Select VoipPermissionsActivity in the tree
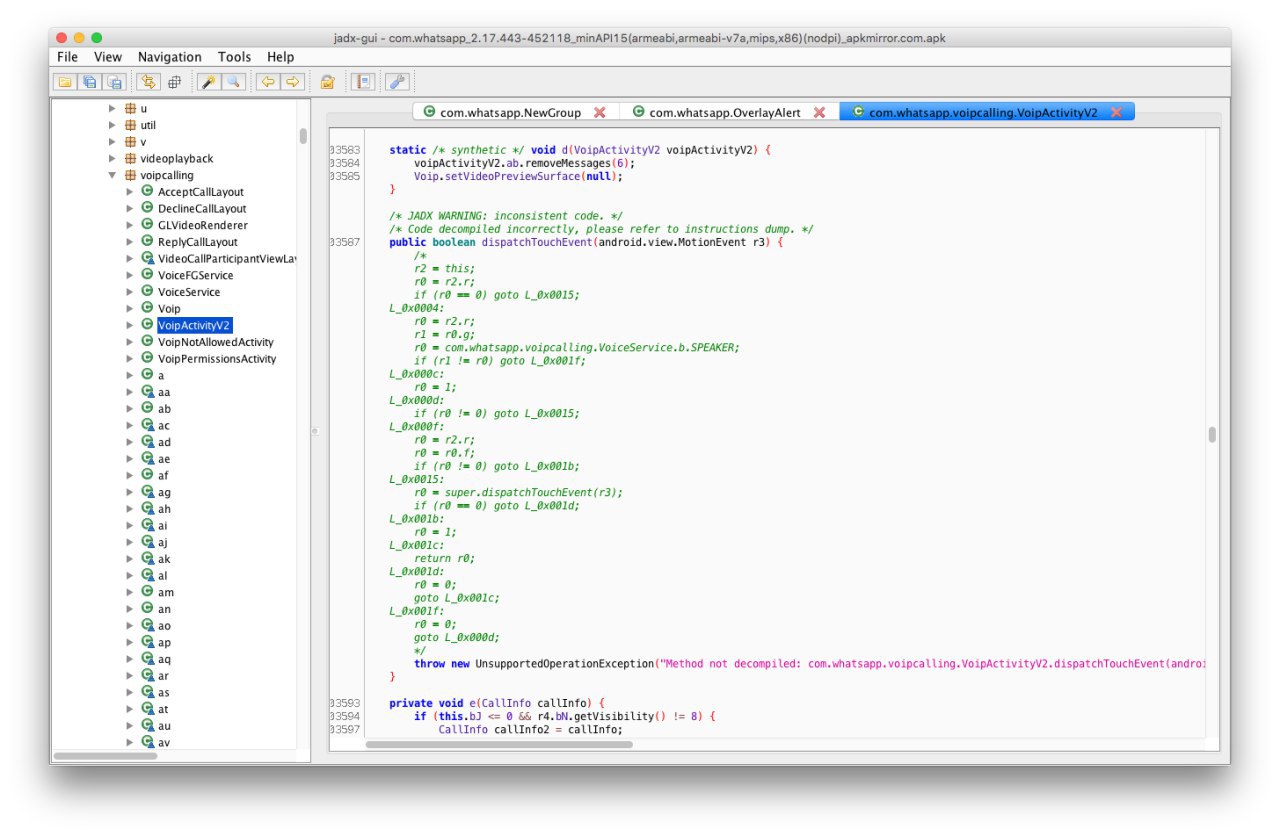 click(x=217, y=359)
